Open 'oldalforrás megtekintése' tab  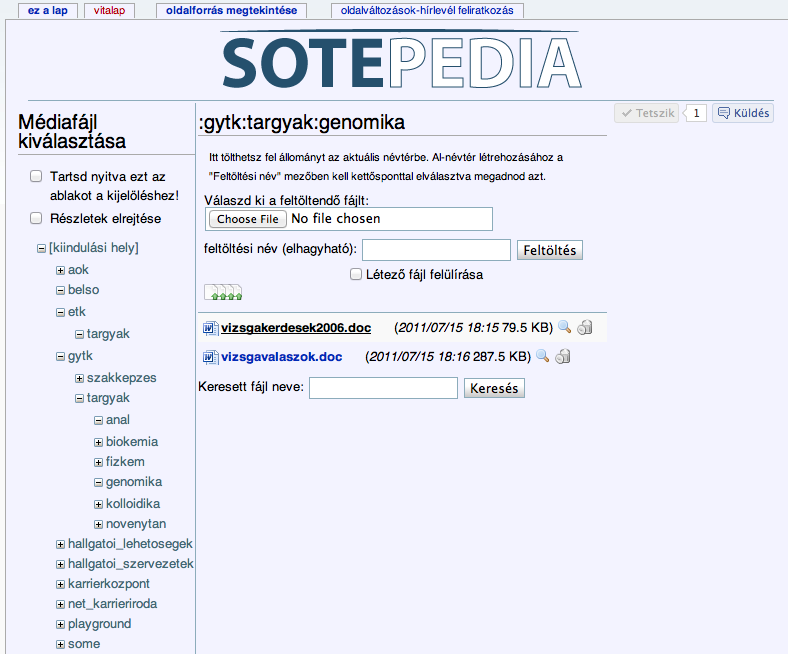coord(231,11)
